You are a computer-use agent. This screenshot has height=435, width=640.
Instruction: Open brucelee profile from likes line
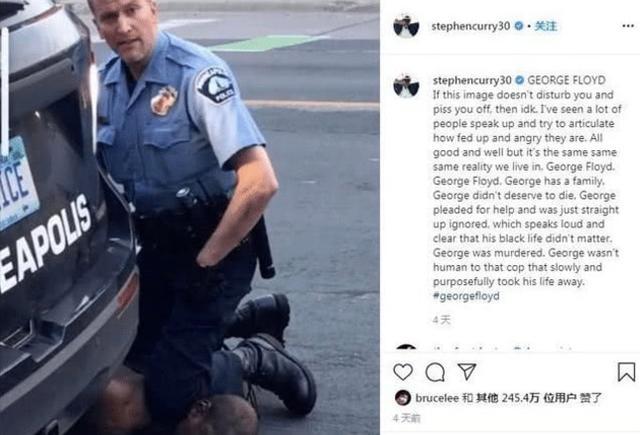point(437,397)
